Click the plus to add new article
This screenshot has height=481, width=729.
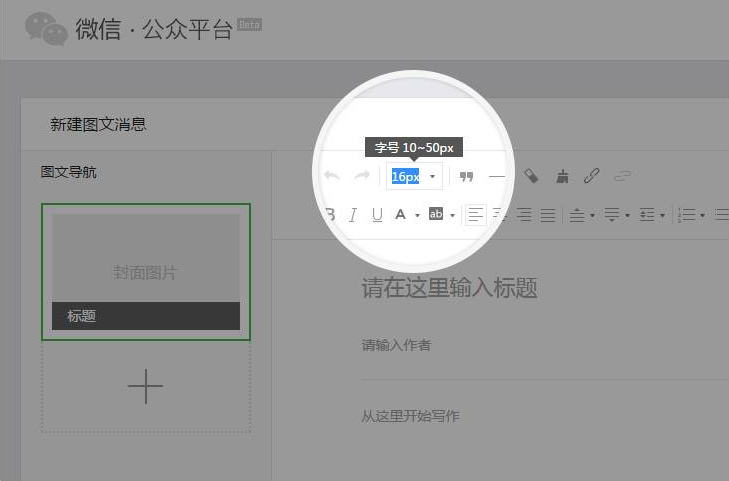pyautogui.click(x=145, y=387)
